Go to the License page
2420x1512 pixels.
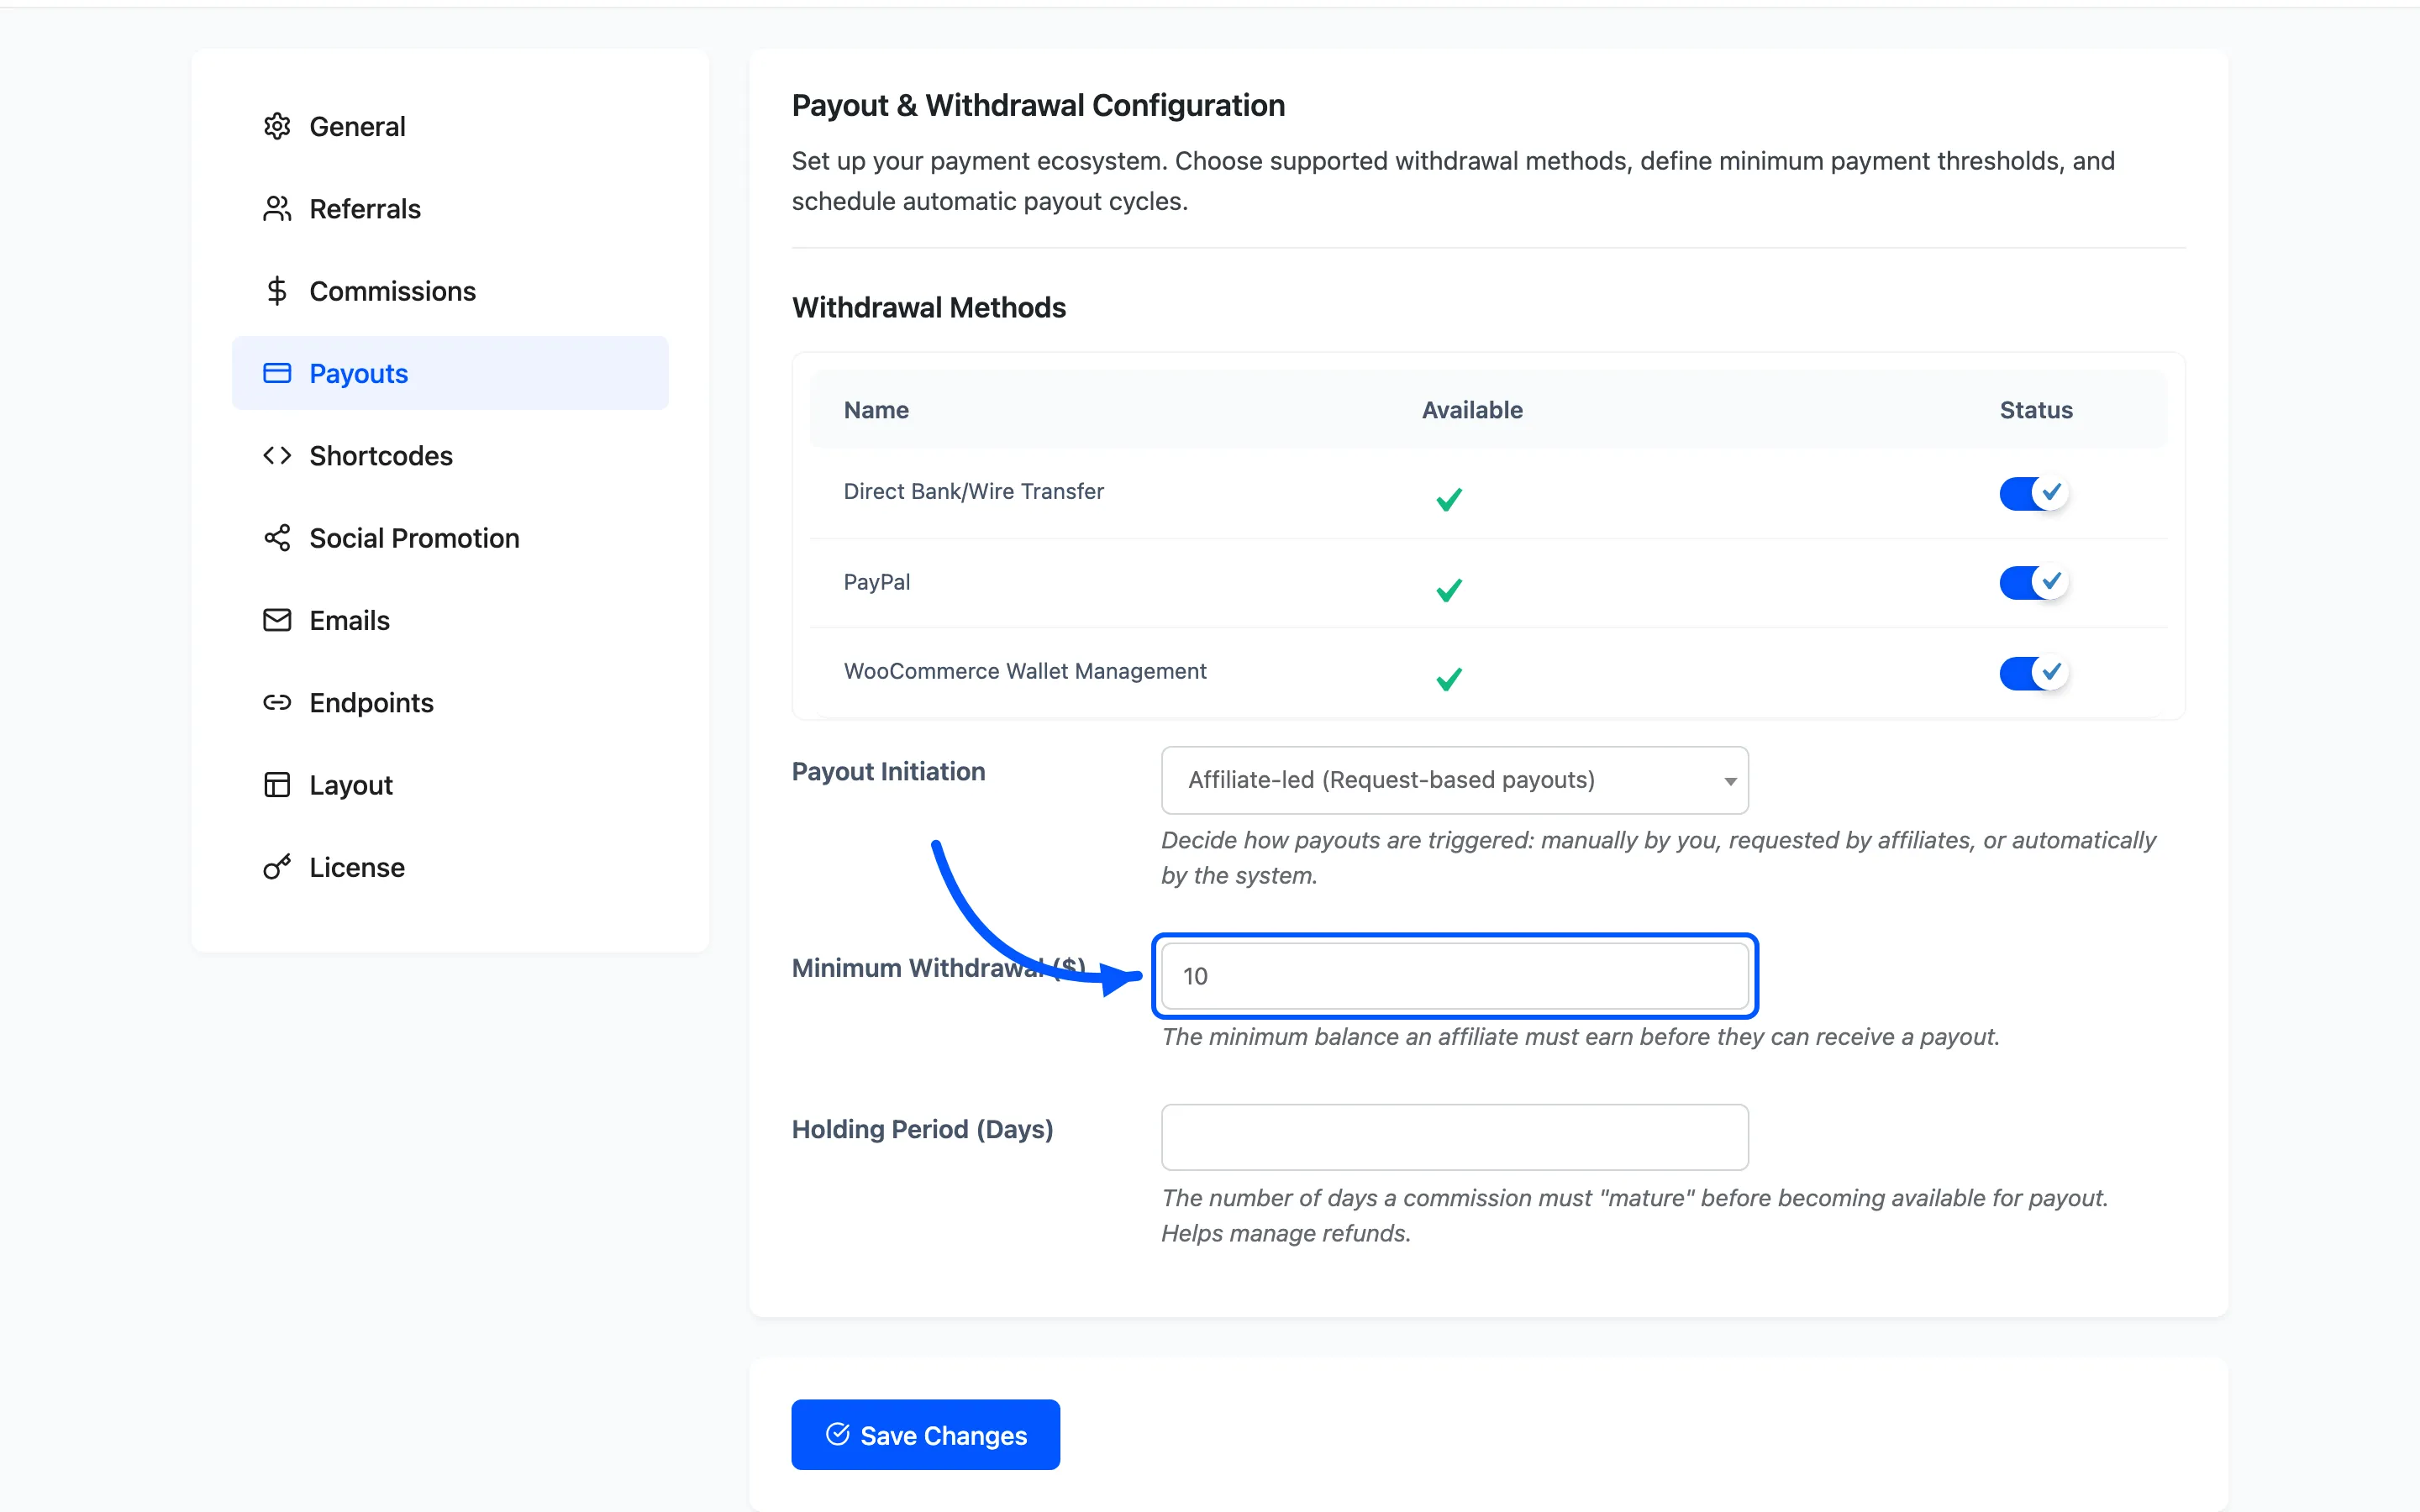pyautogui.click(x=450, y=867)
